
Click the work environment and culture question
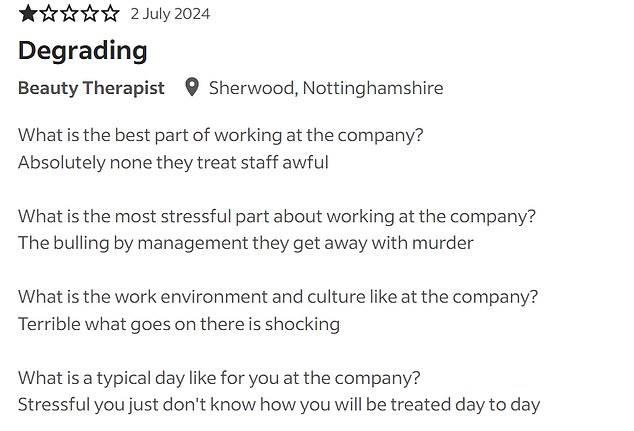(x=279, y=298)
